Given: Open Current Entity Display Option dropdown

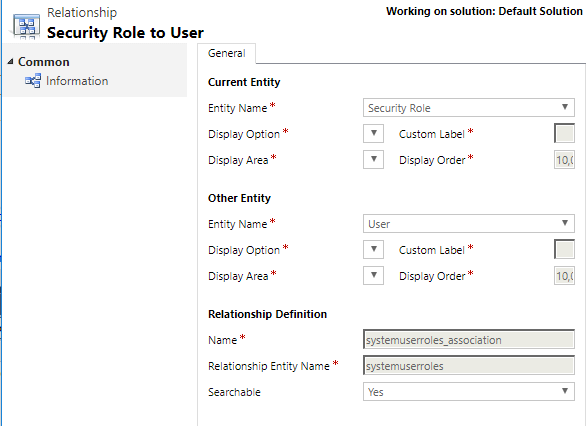Looking at the screenshot, I should pyautogui.click(x=373, y=134).
